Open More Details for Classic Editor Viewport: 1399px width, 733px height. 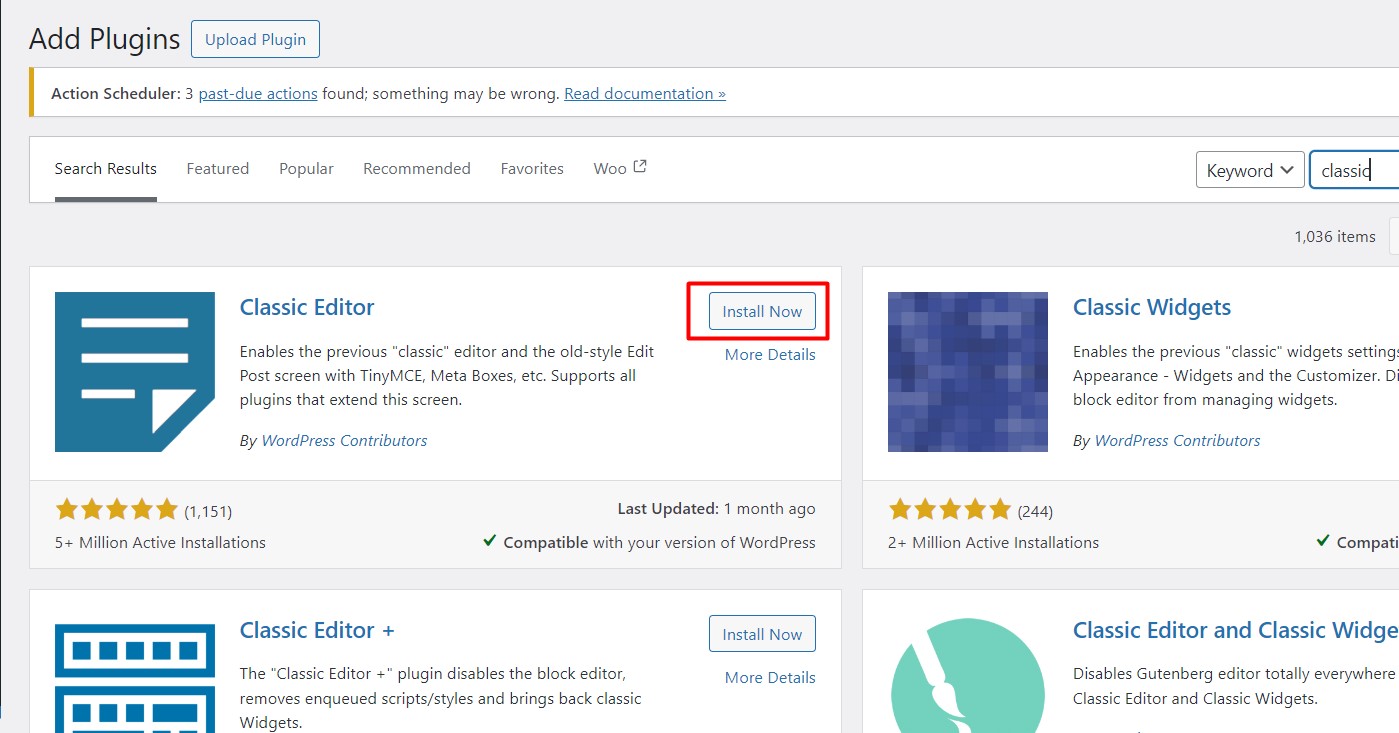(x=770, y=354)
